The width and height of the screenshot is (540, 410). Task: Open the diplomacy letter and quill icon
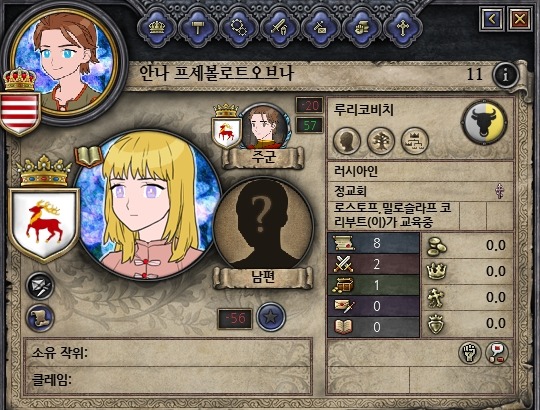tap(40, 285)
